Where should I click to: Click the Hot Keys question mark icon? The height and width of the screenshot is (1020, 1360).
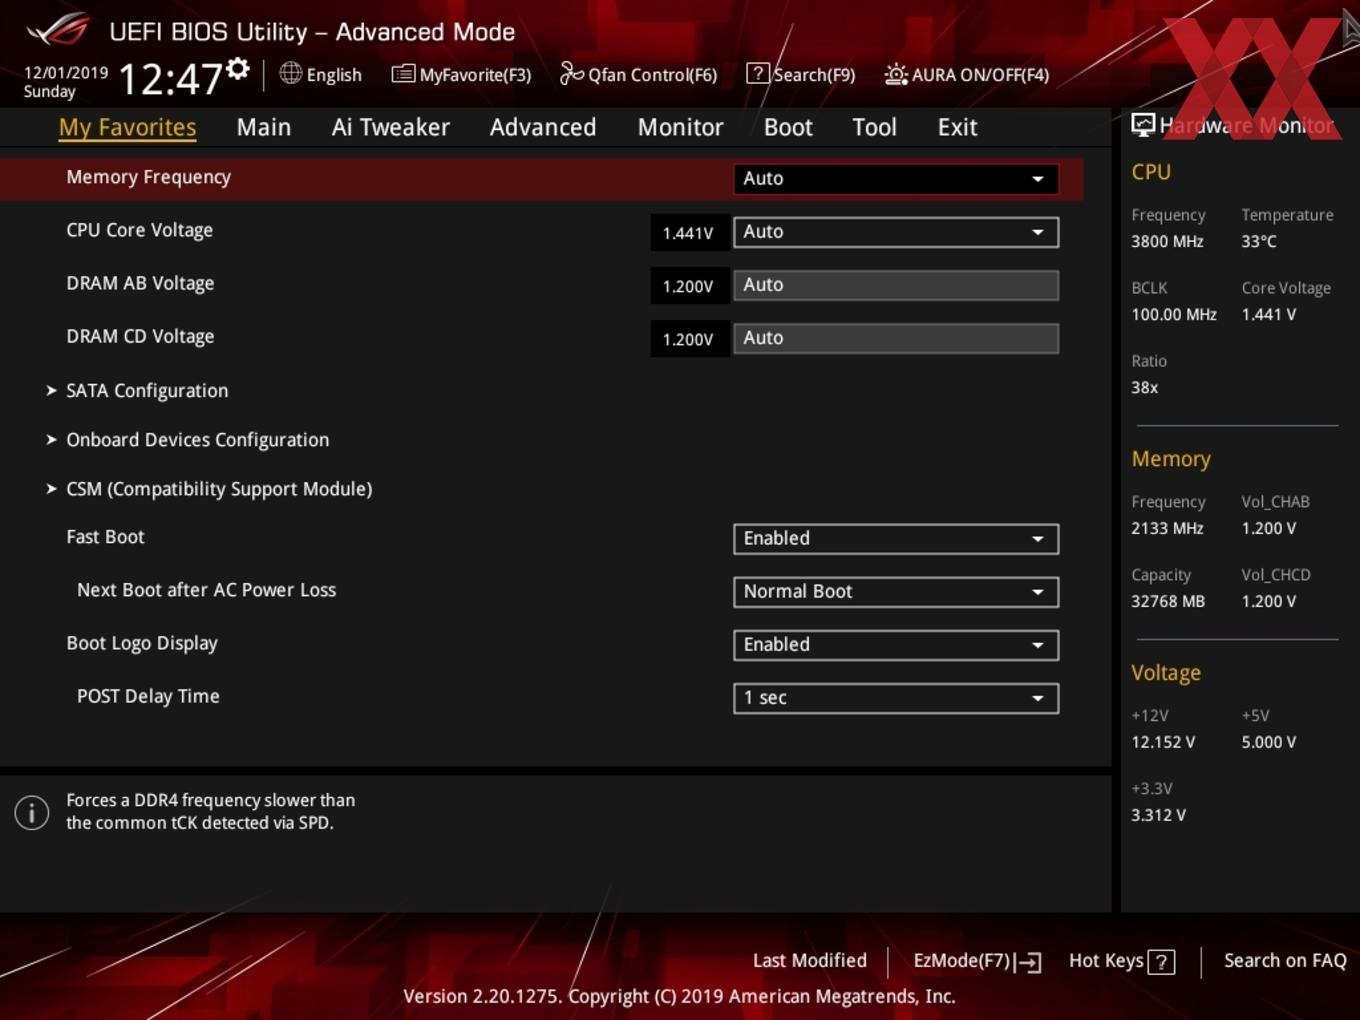pyautogui.click(x=1161, y=962)
